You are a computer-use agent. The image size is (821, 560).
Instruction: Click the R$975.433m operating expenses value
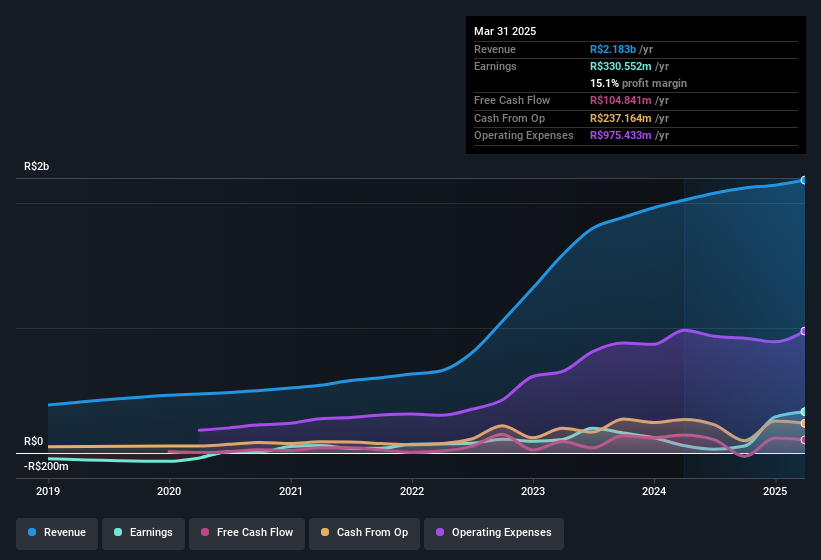(x=620, y=136)
